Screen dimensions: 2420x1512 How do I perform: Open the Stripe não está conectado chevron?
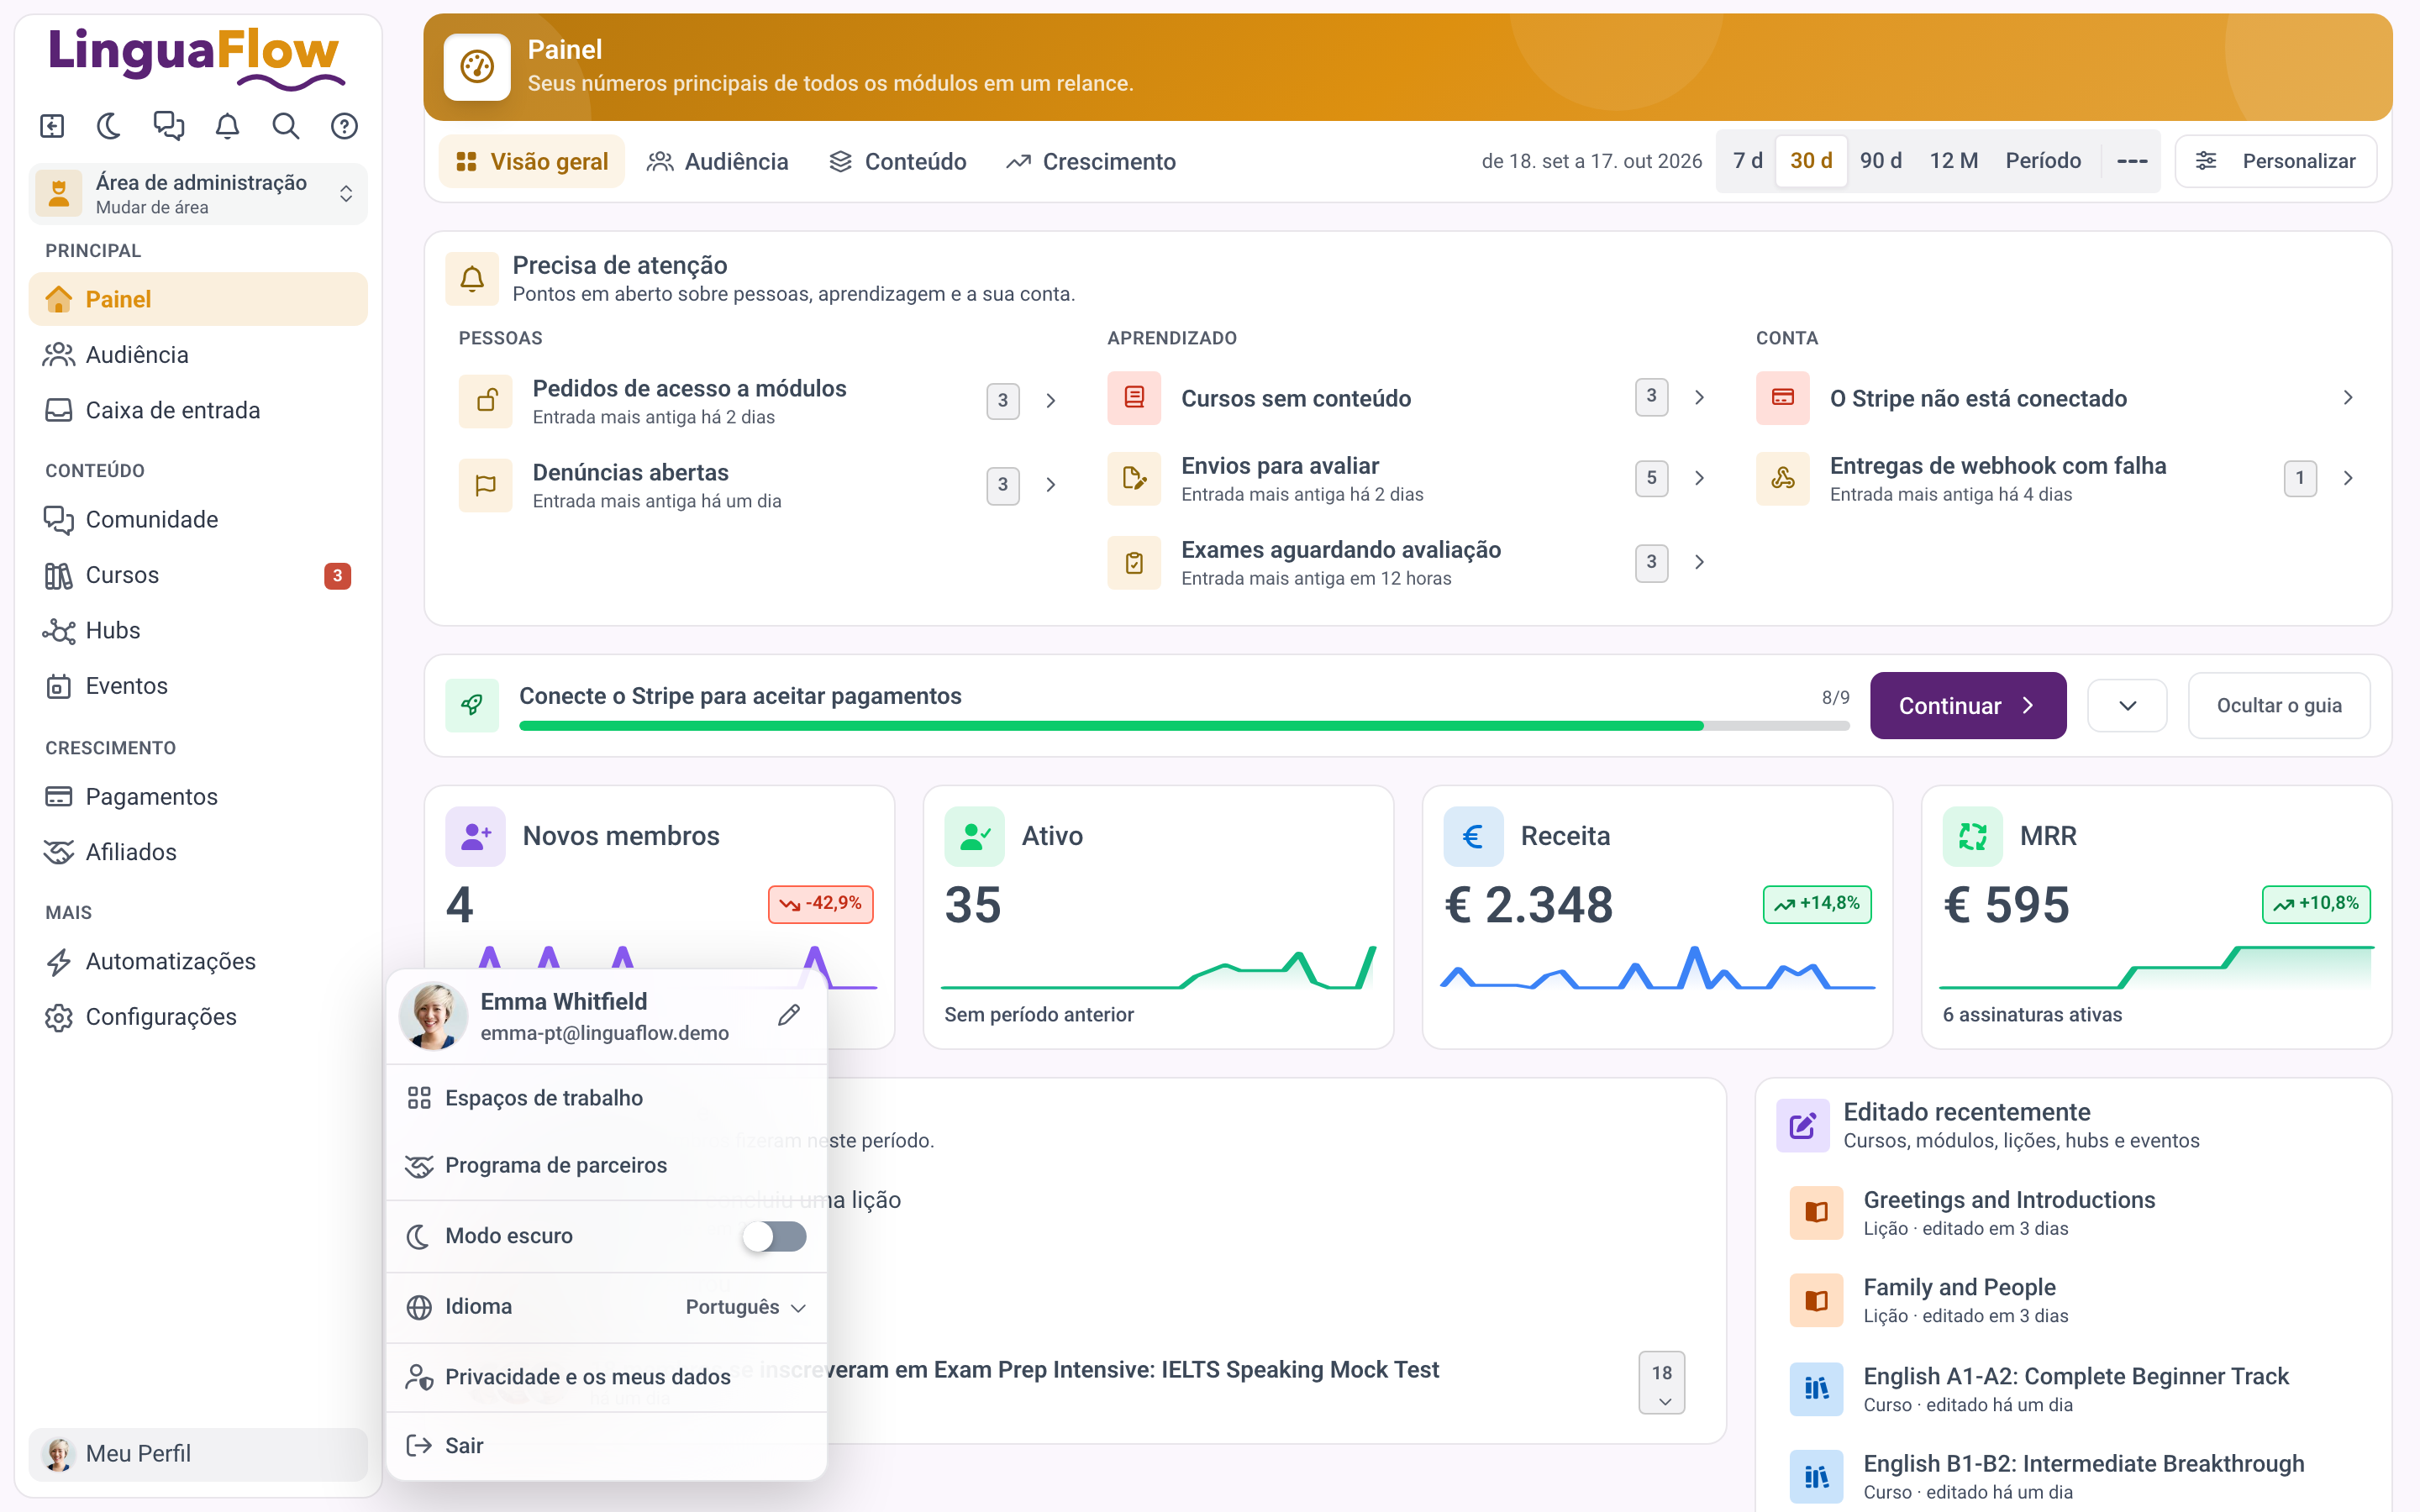tap(2348, 398)
